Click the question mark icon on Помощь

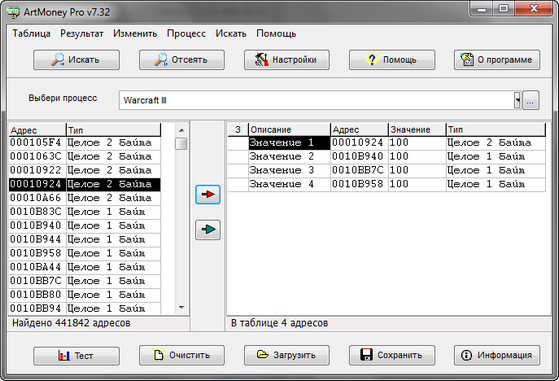372,59
